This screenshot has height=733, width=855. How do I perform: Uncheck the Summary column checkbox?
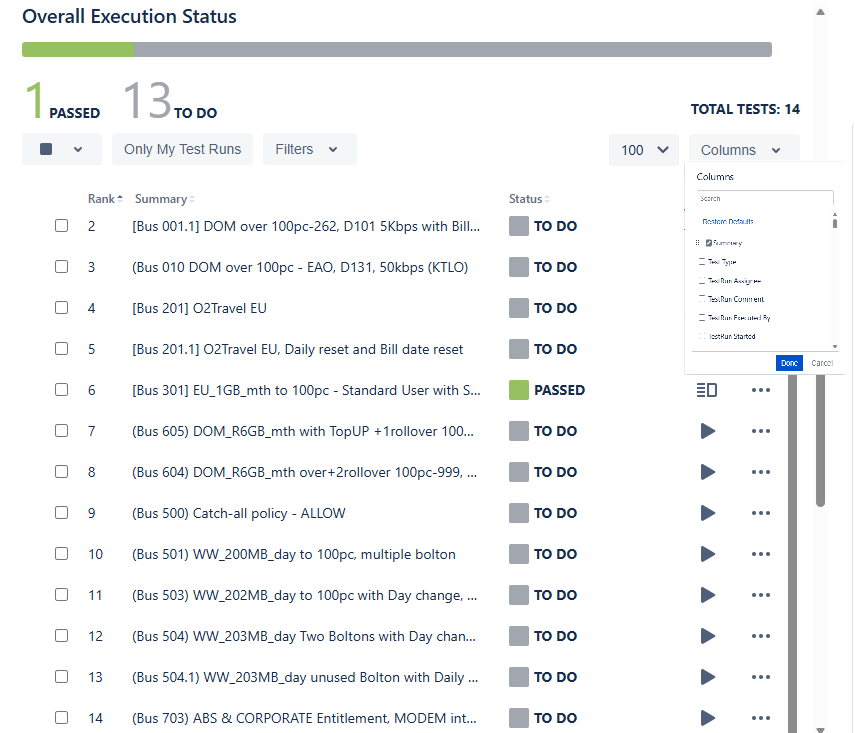[x=709, y=243]
